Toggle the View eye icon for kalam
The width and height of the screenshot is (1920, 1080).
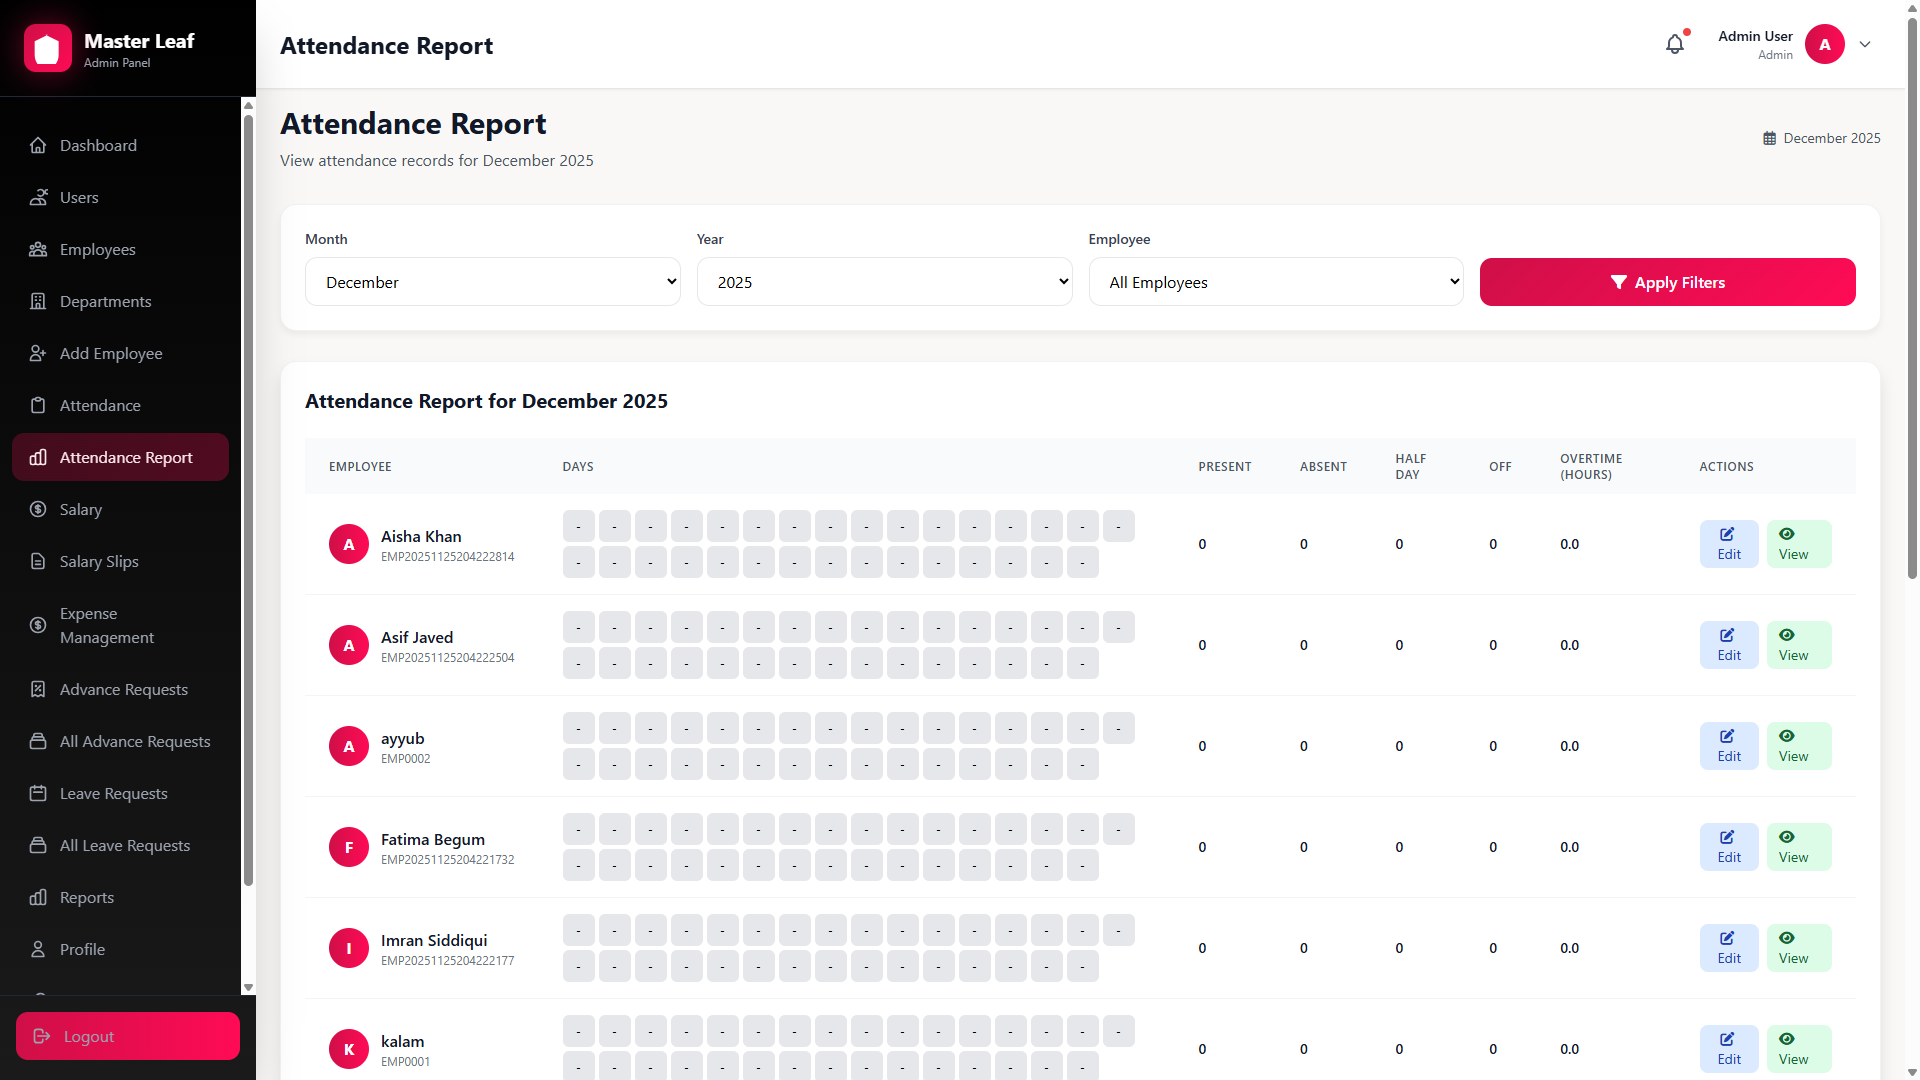coord(1787,1039)
